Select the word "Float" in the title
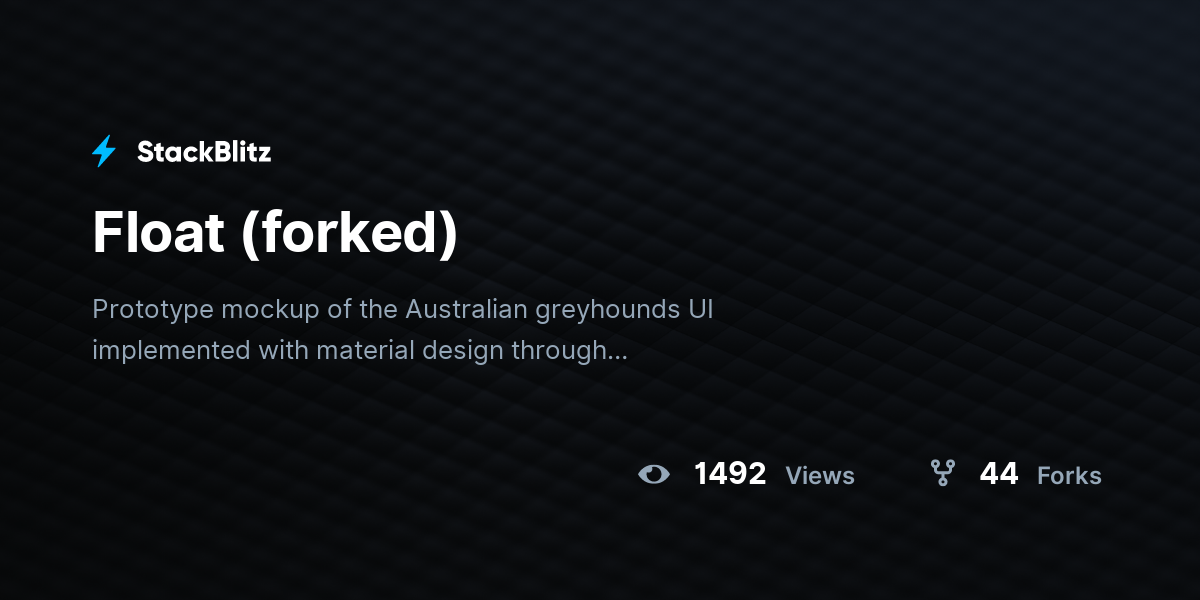The height and width of the screenshot is (600, 1200). tap(159, 233)
